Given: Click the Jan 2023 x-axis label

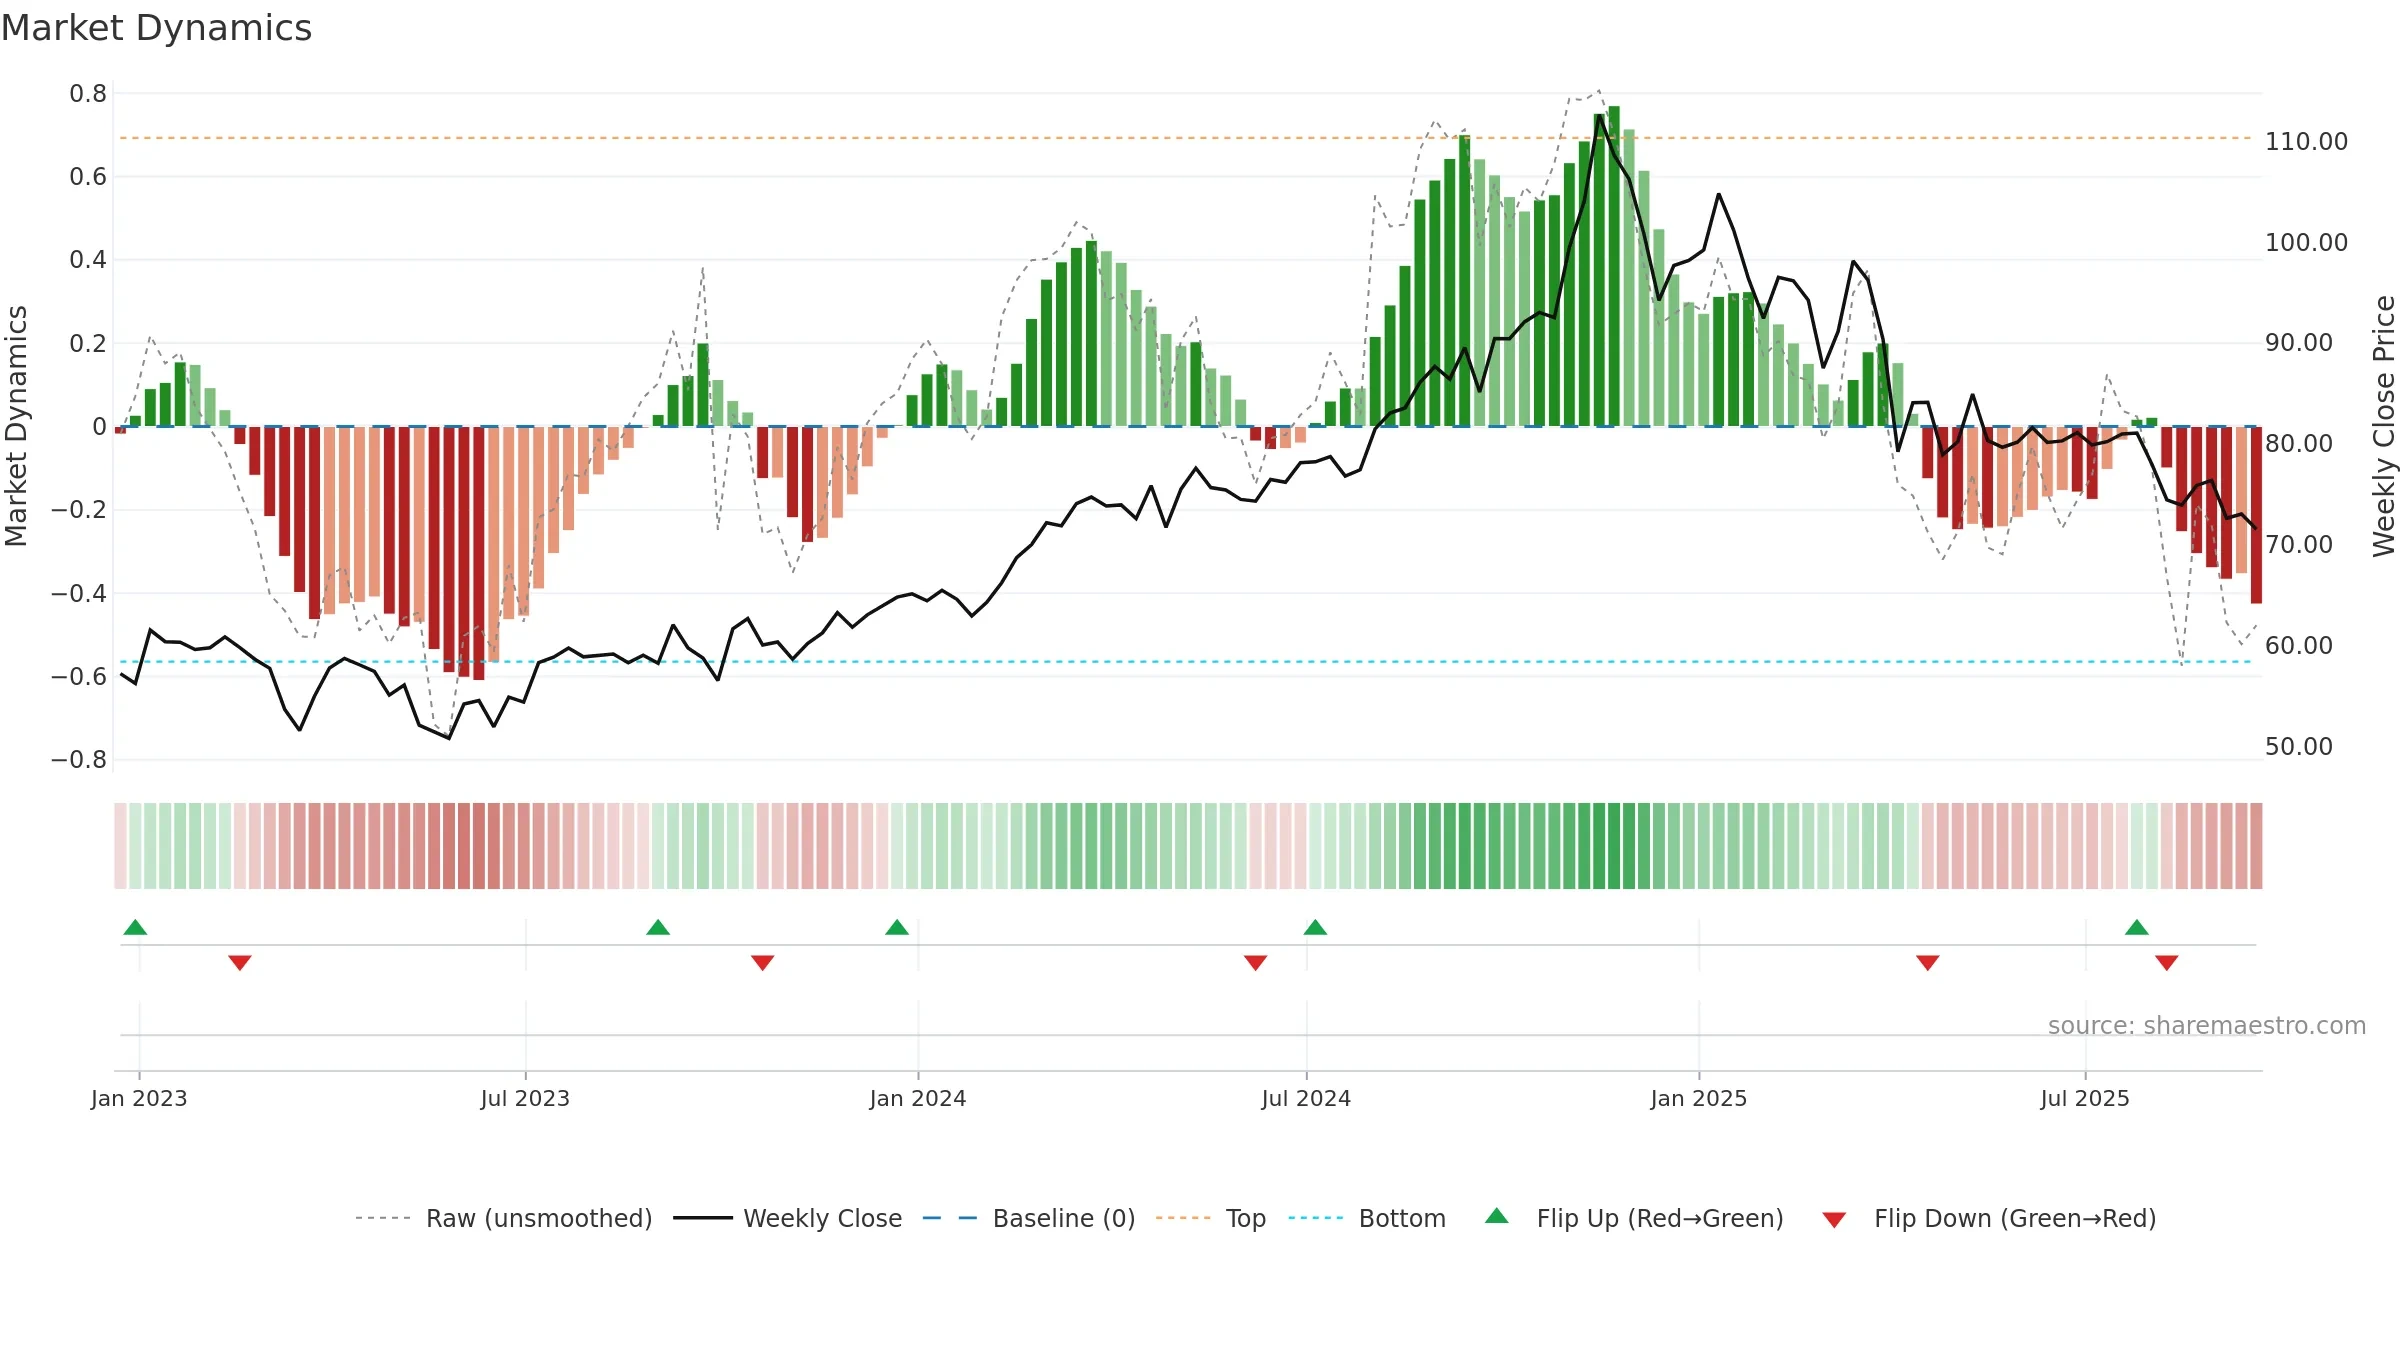Looking at the screenshot, I should click(x=139, y=1099).
